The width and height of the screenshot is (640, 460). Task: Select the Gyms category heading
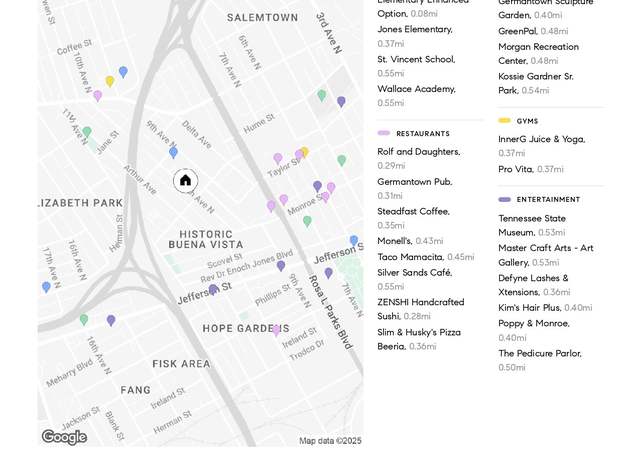[527, 121]
